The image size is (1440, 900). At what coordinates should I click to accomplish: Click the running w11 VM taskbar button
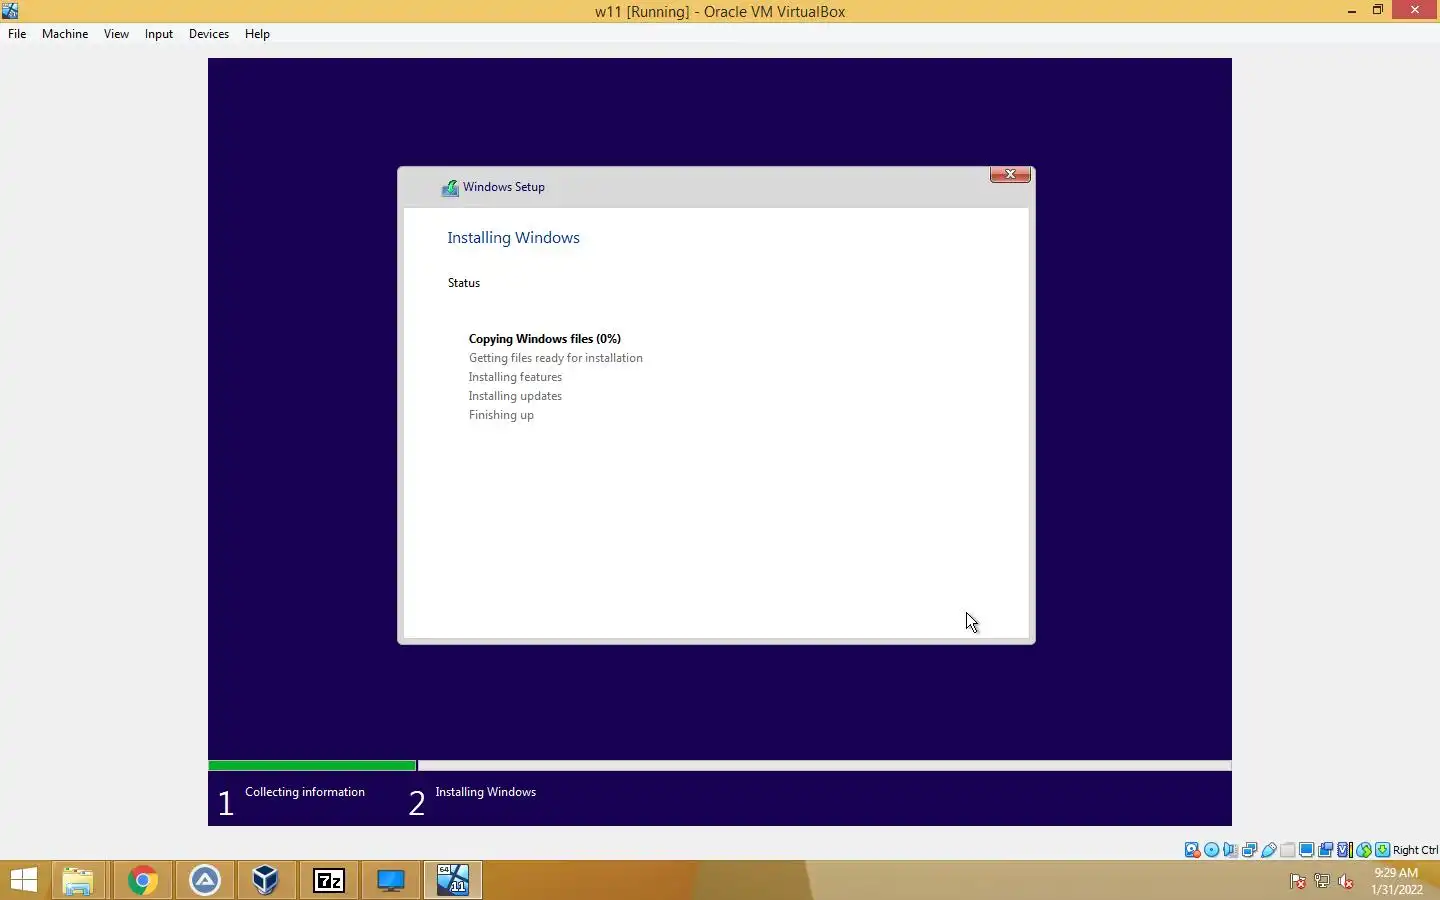452,880
